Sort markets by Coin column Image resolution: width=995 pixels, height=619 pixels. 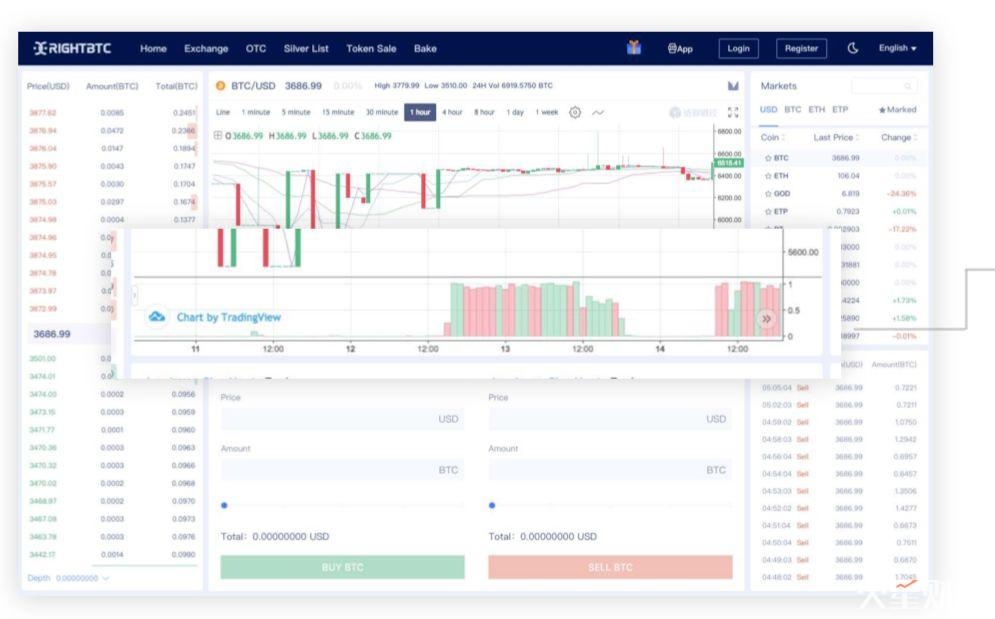(772, 137)
